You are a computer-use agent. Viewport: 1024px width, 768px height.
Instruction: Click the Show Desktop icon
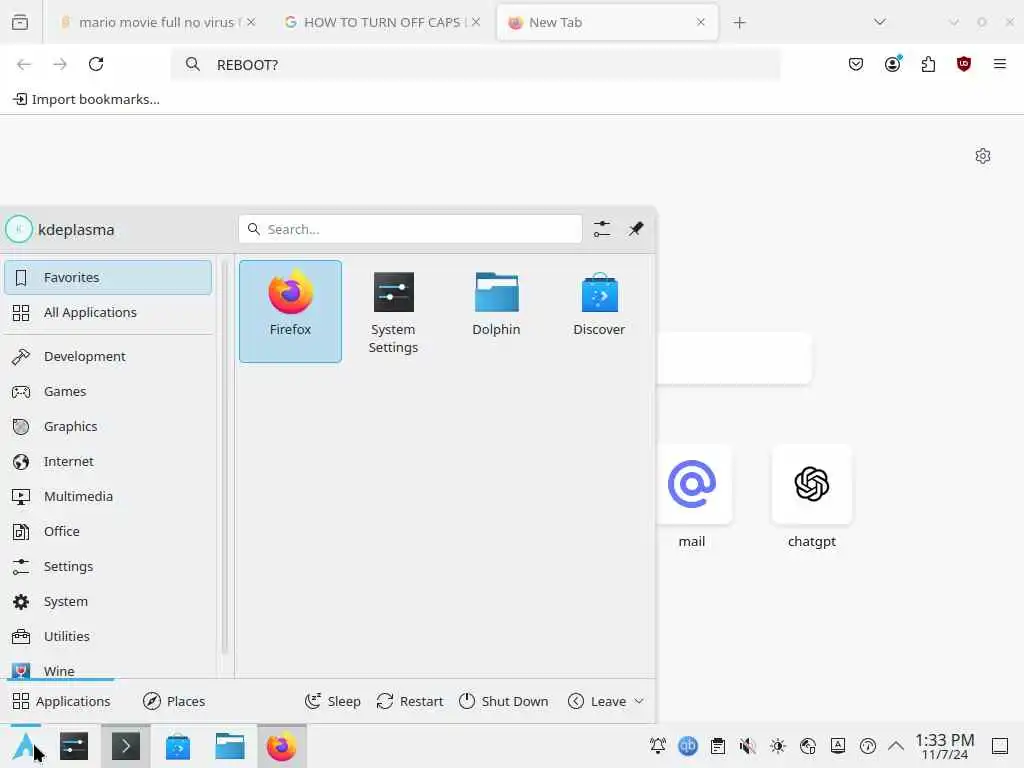point(1000,746)
